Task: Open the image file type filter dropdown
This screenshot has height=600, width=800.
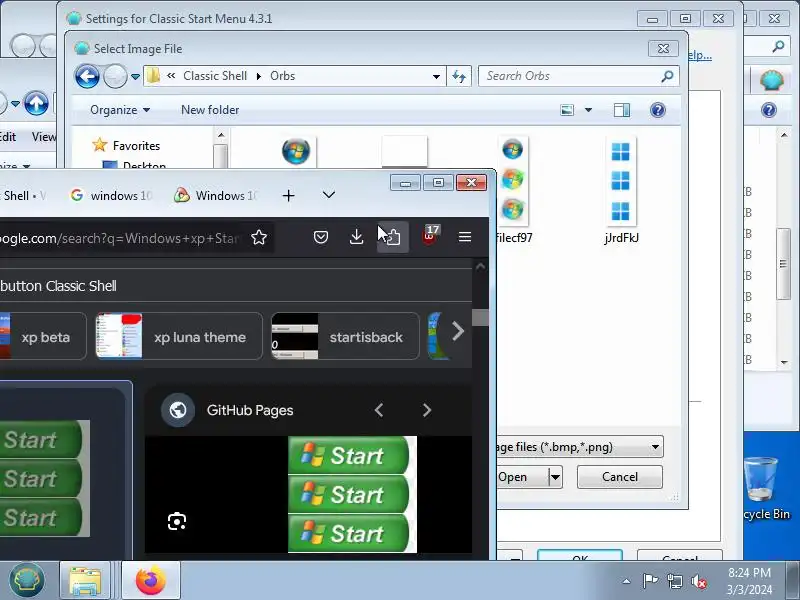Action: [580, 447]
